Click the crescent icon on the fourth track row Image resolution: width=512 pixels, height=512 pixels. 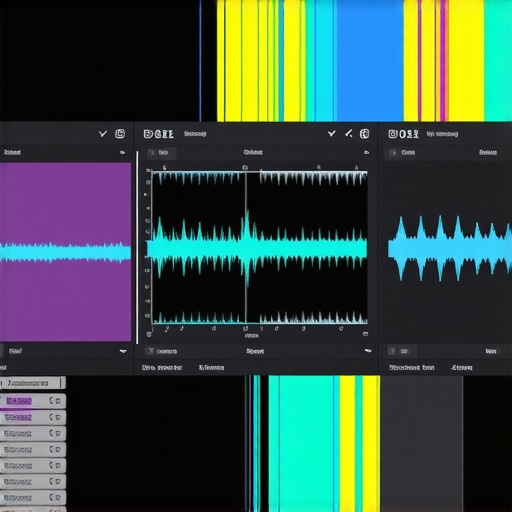[x=51, y=450]
